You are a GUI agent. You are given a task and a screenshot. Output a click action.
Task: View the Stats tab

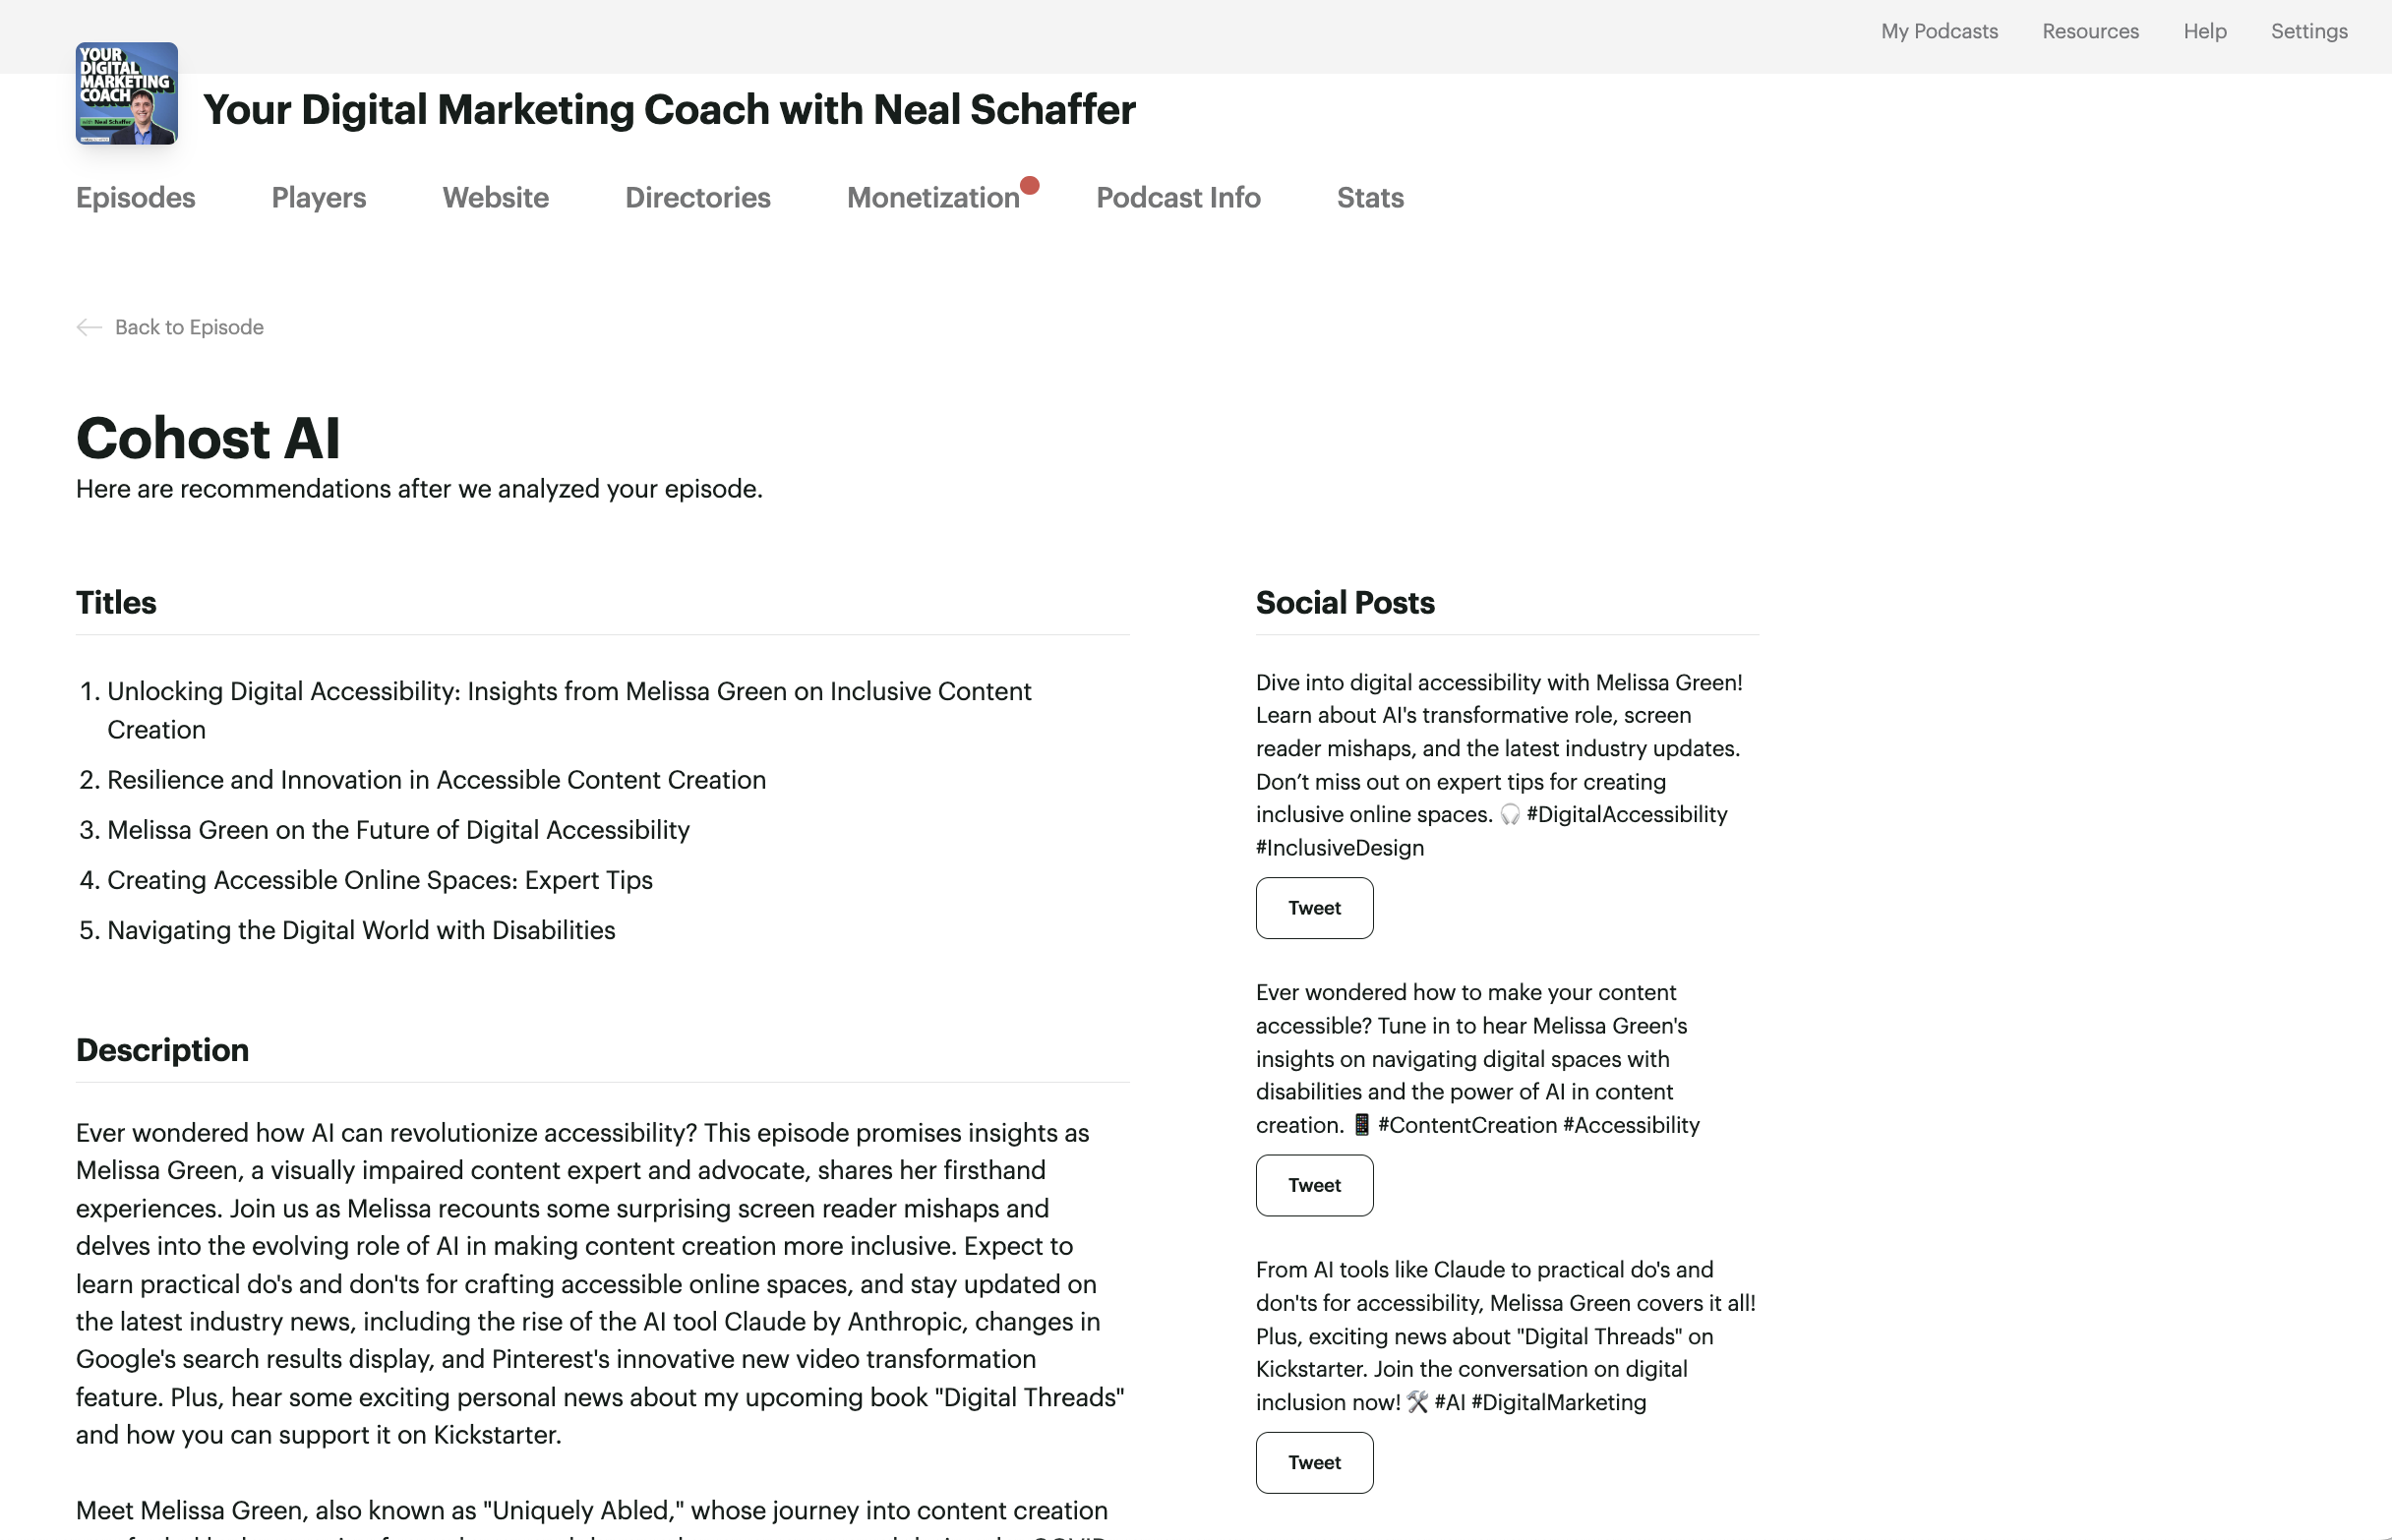coord(1370,198)
